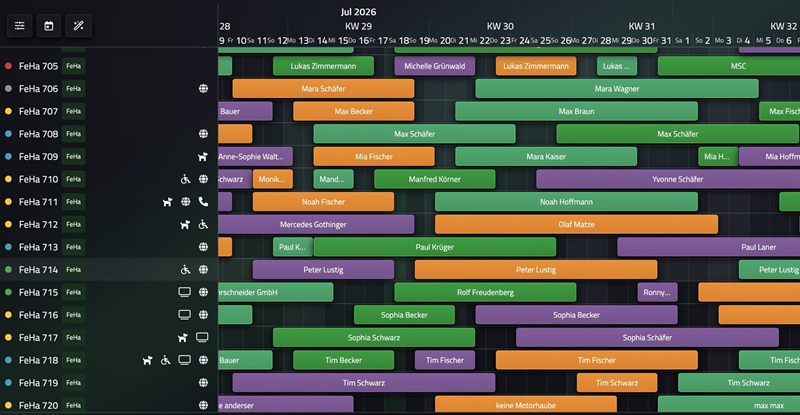Viewport: 800px width, 415px height.
Task: Open the Rolf Freudenberg booking
Action: (485, 293)
